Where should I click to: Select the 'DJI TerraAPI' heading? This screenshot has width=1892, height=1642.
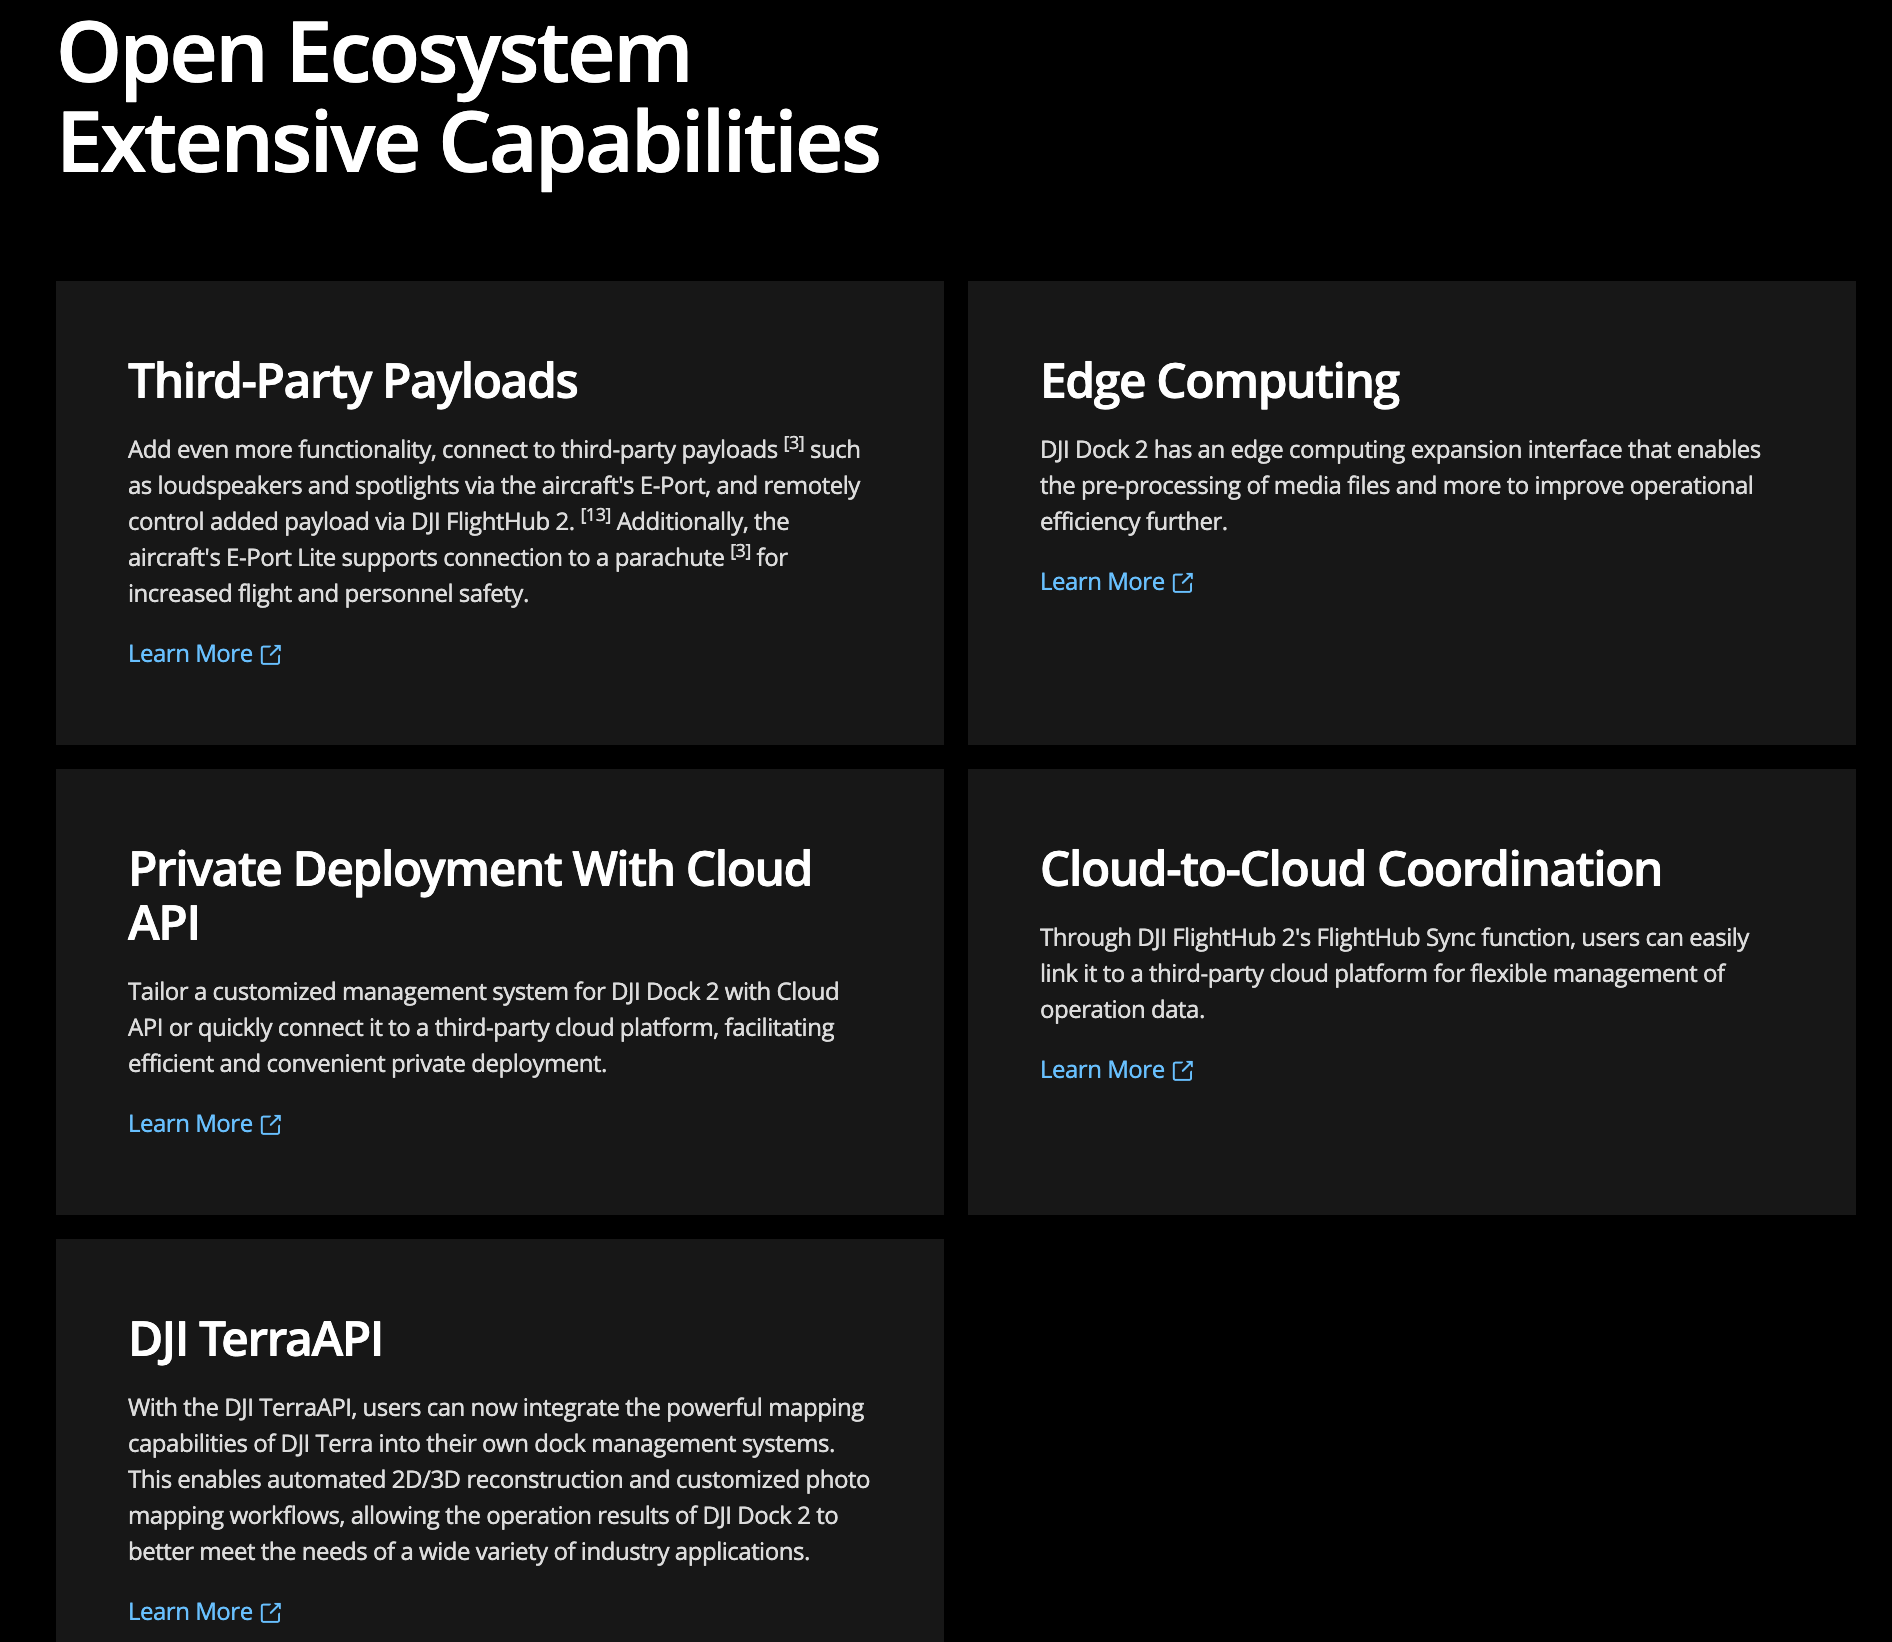pos(256,1340)
